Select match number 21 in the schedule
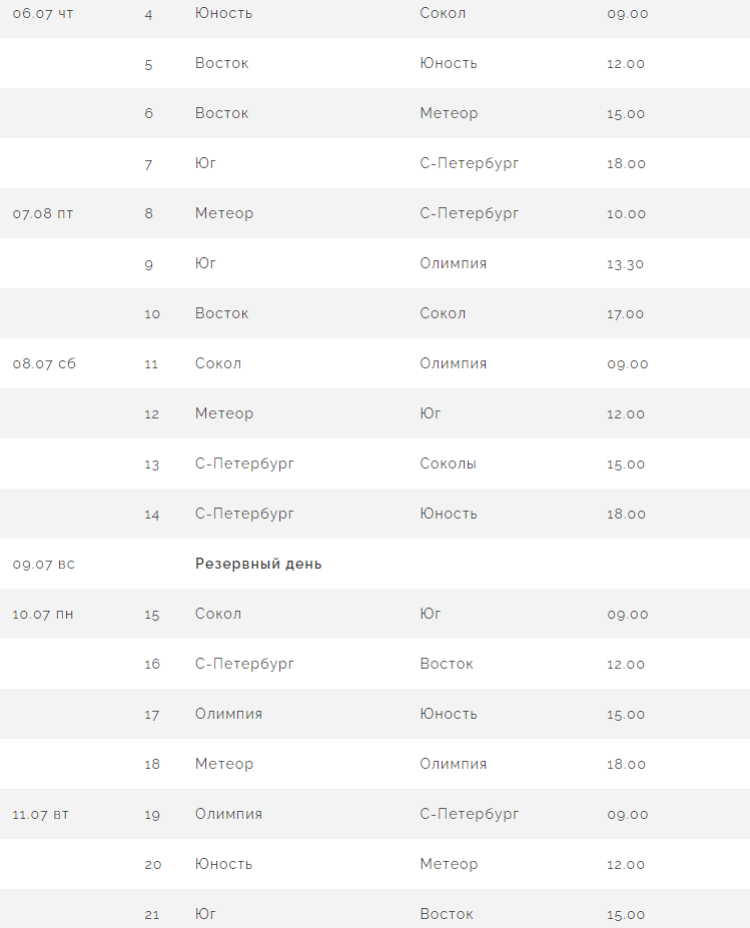Viewport: 750px width, 928px height. pyautogui.click(x=152, y=914)
